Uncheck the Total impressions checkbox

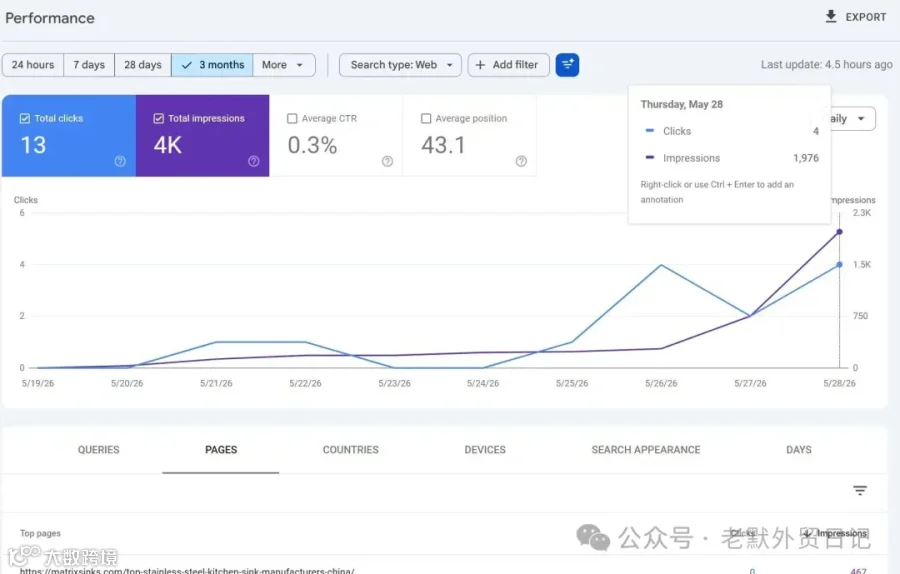(x=158, y=118)
